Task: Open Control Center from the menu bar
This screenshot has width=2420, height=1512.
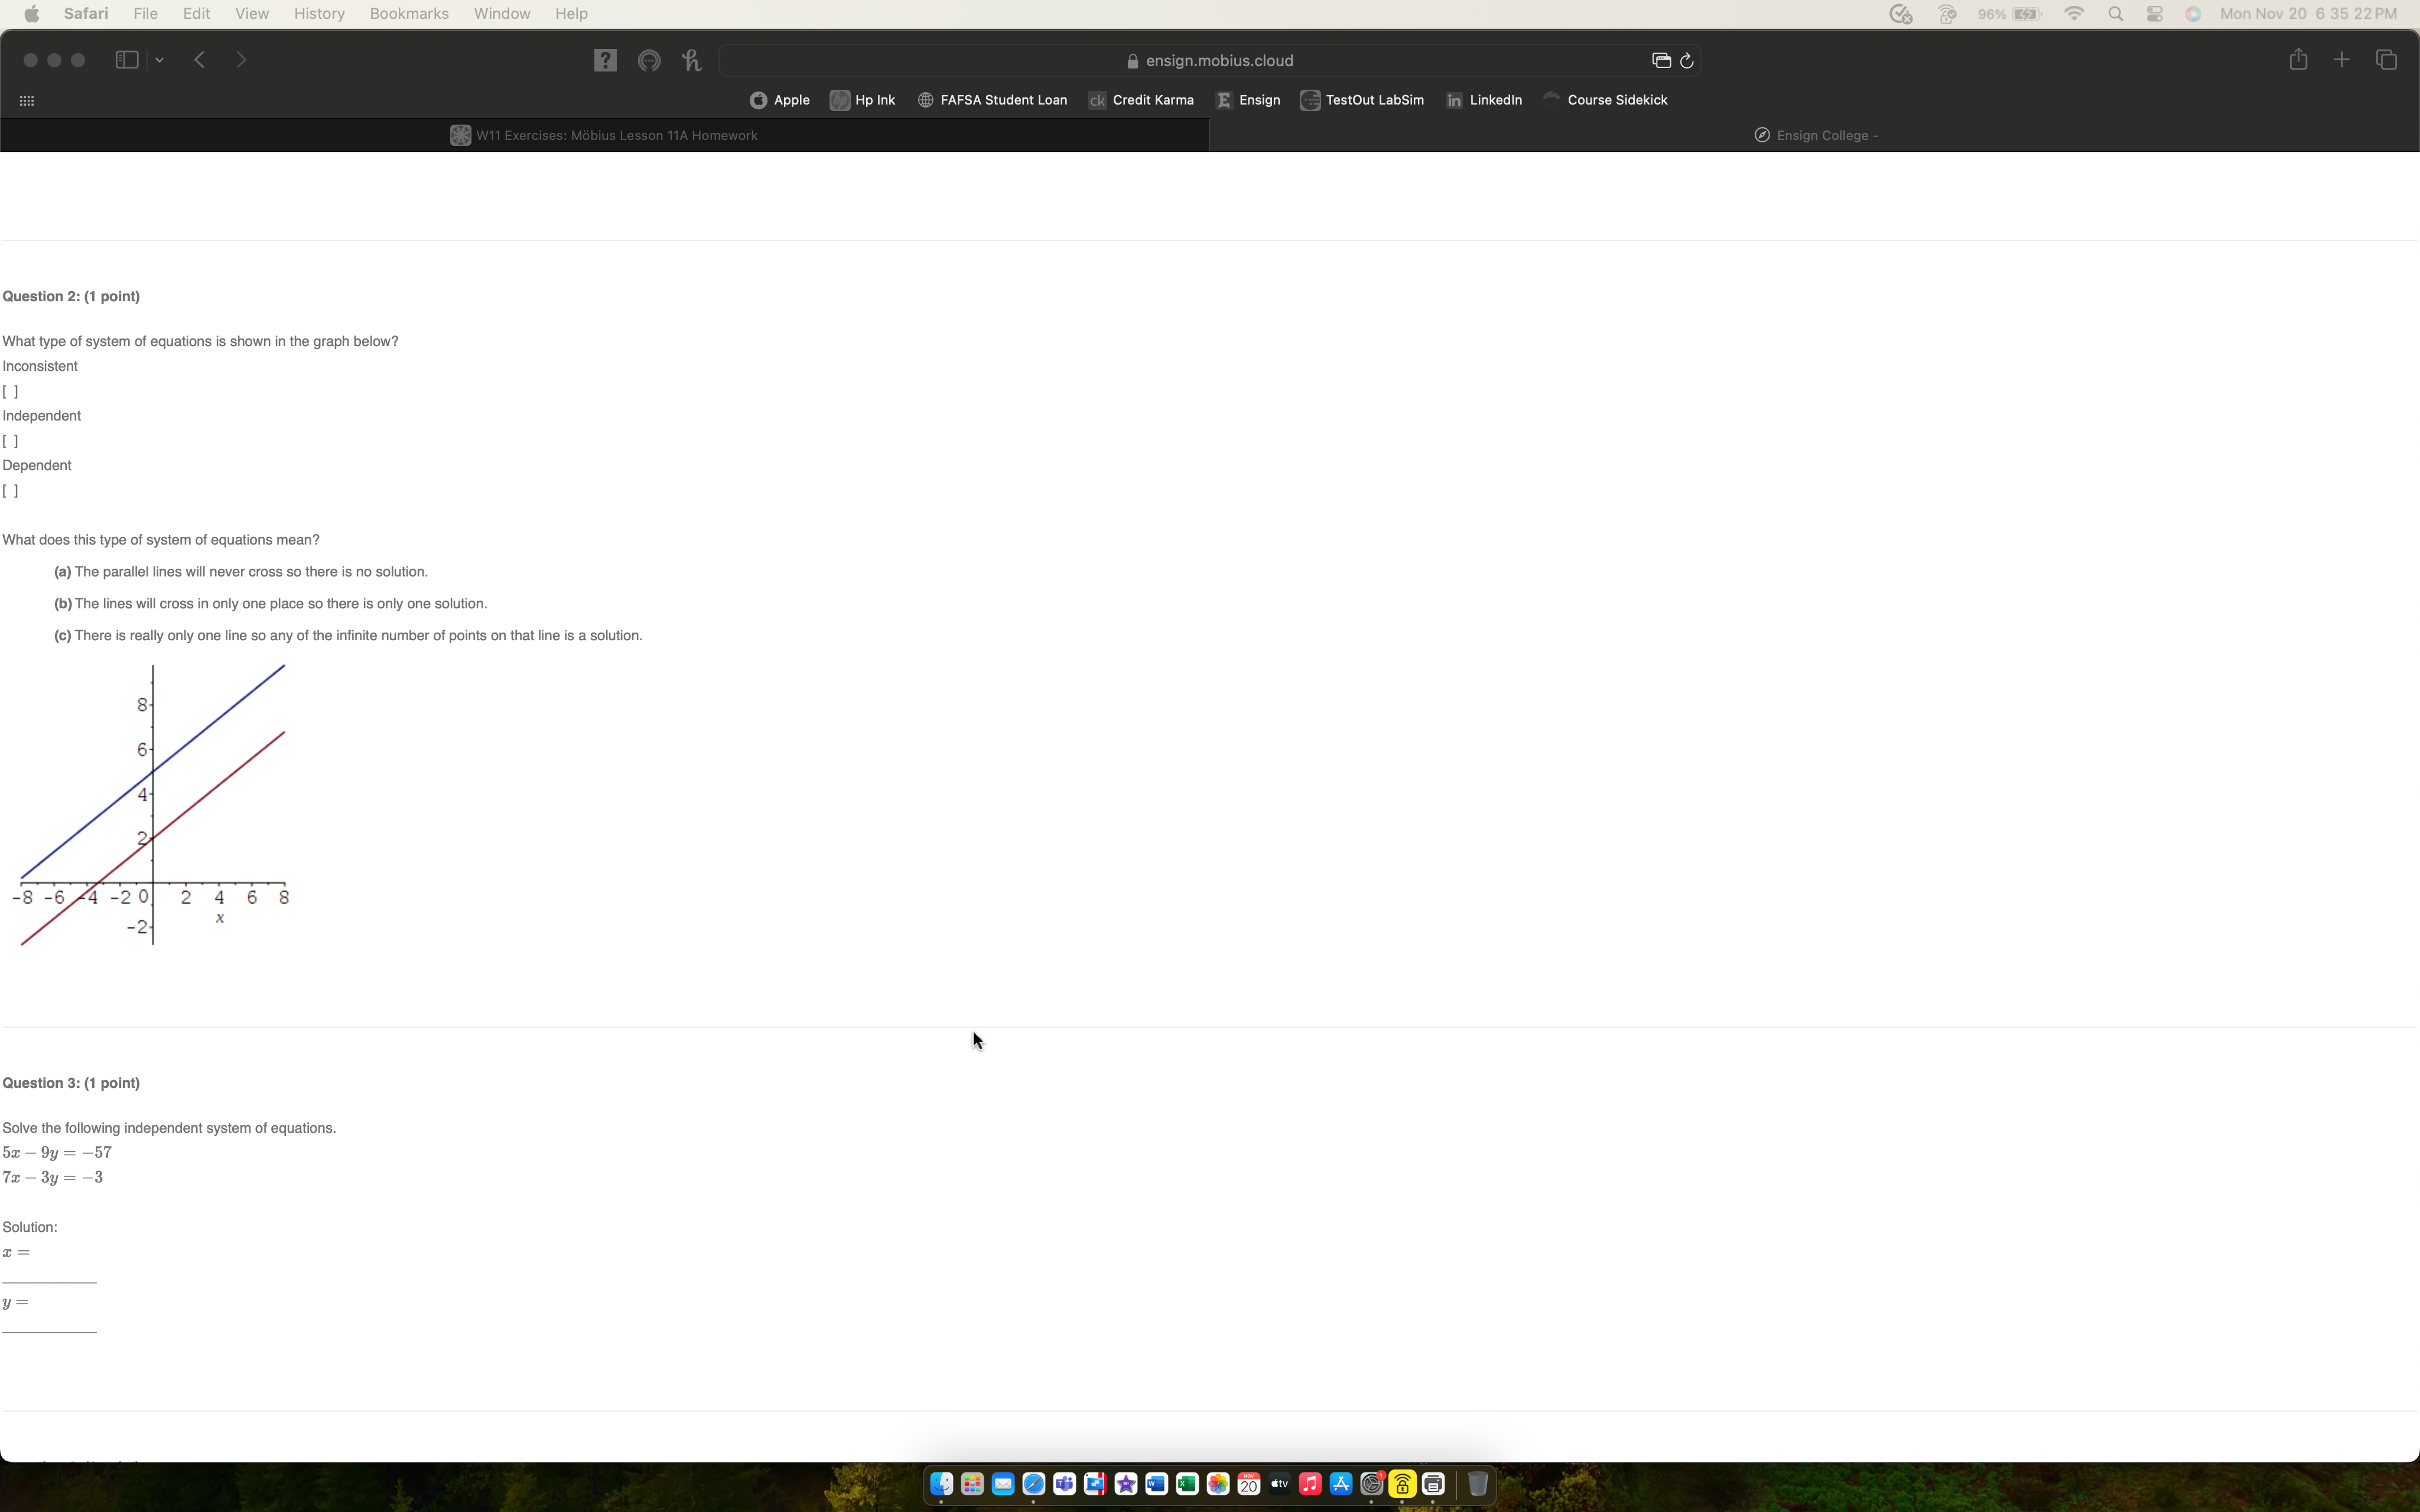Action: click(2154, 13)
